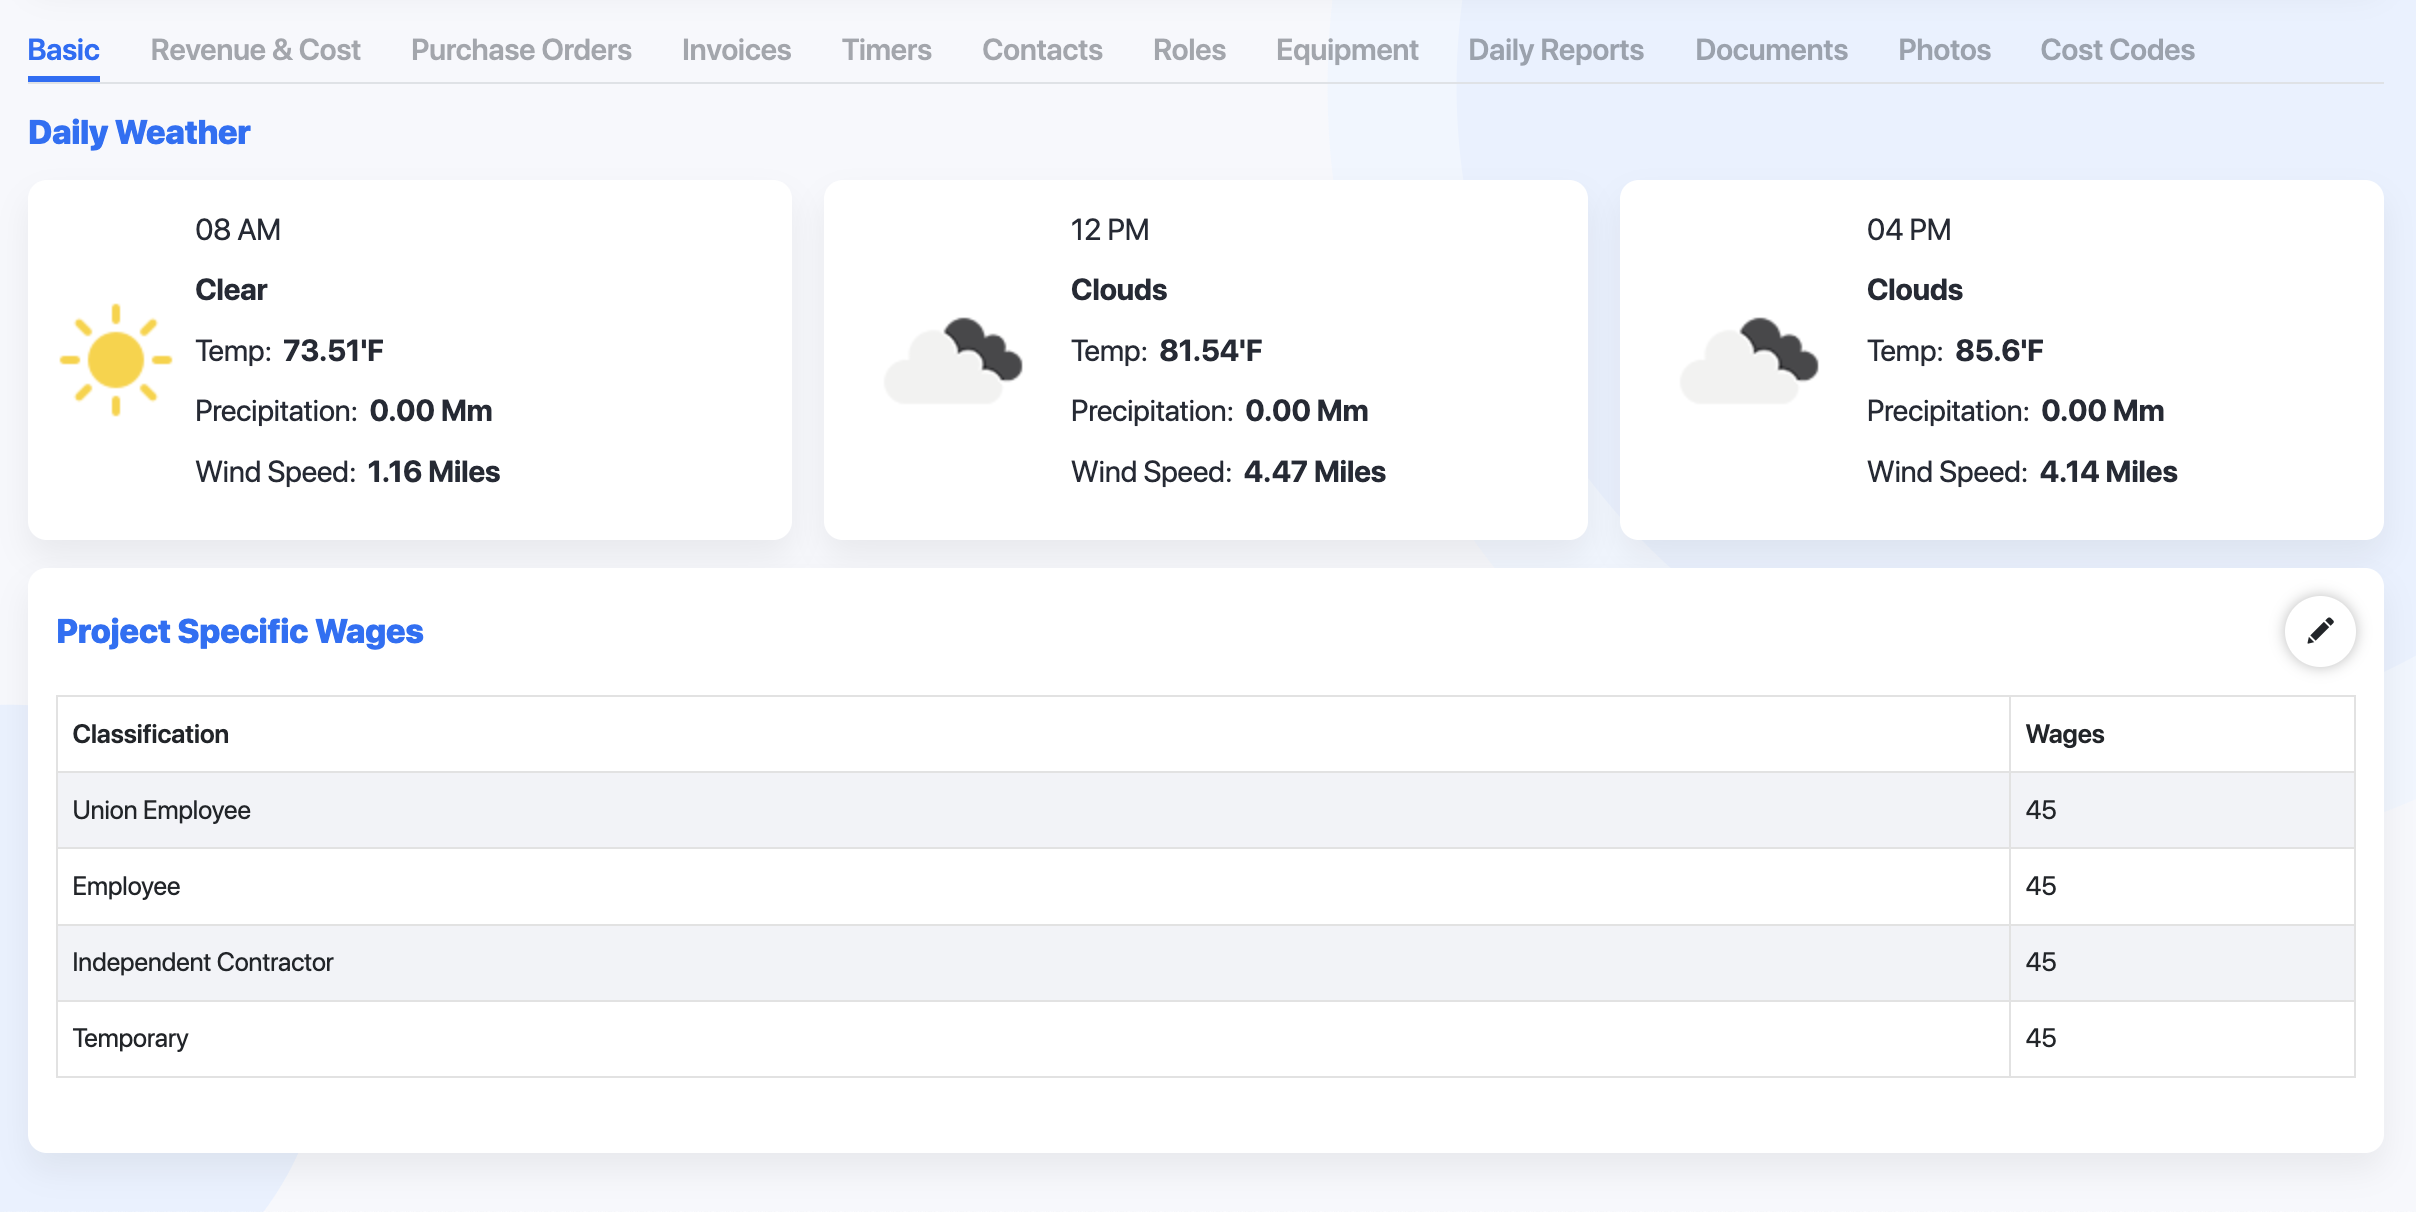Click the 73.51'F temperature value
The width and height of the screenshot is (2416, 1212).
[333, 351]
